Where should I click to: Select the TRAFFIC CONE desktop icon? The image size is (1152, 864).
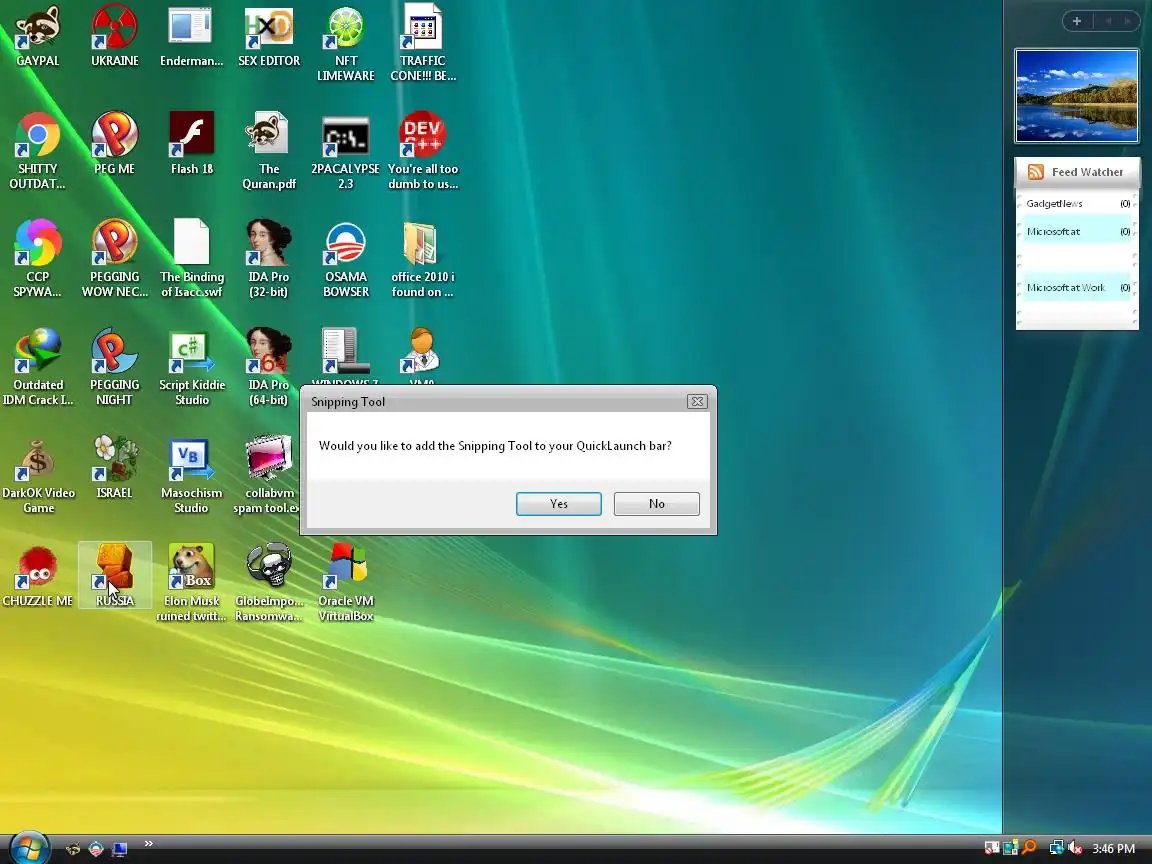(x=422, y=43)
